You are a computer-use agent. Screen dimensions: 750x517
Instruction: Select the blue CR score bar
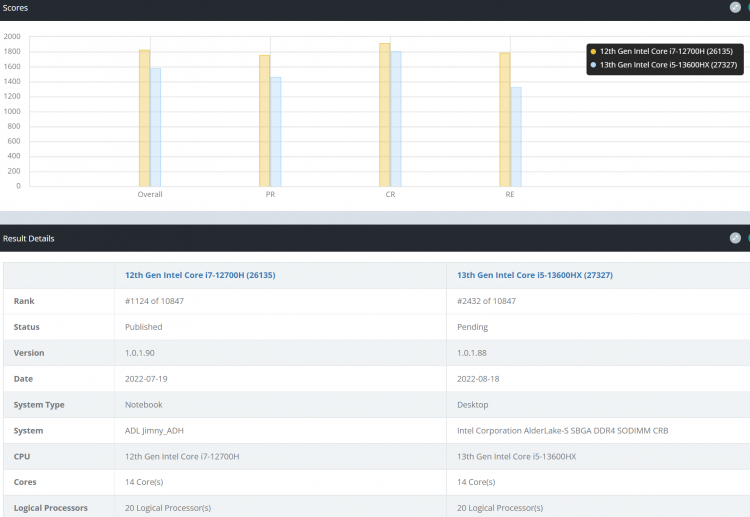point(395,119)
